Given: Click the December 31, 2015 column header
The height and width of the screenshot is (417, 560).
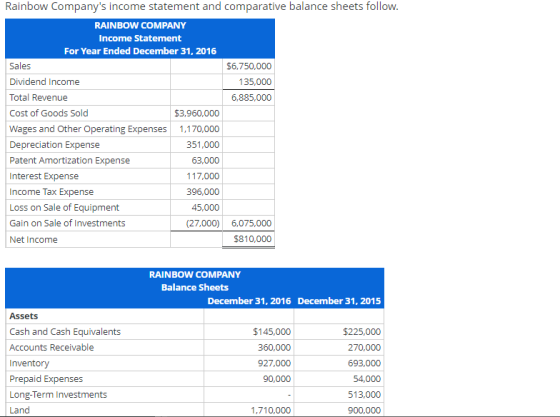Looking at the screenshot, I should pos(339,301).
